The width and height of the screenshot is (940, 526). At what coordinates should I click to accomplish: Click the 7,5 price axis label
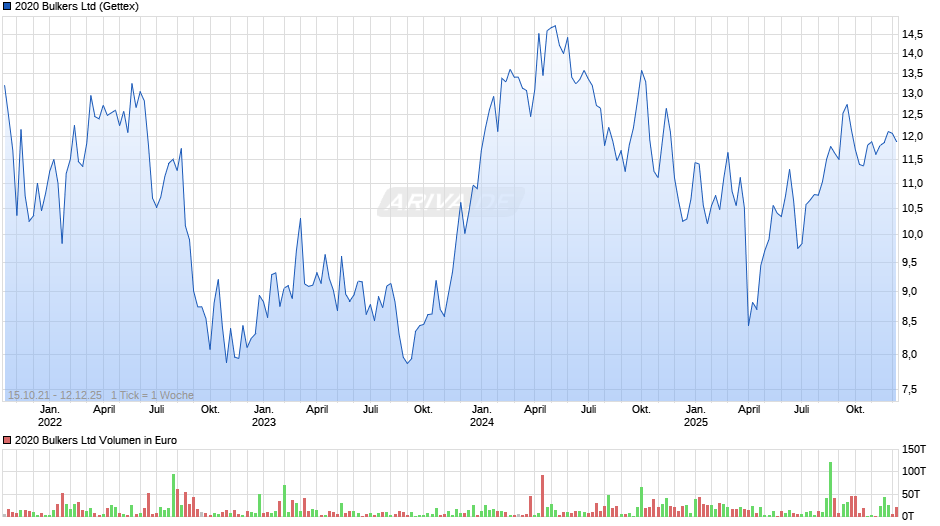point(909,389)
